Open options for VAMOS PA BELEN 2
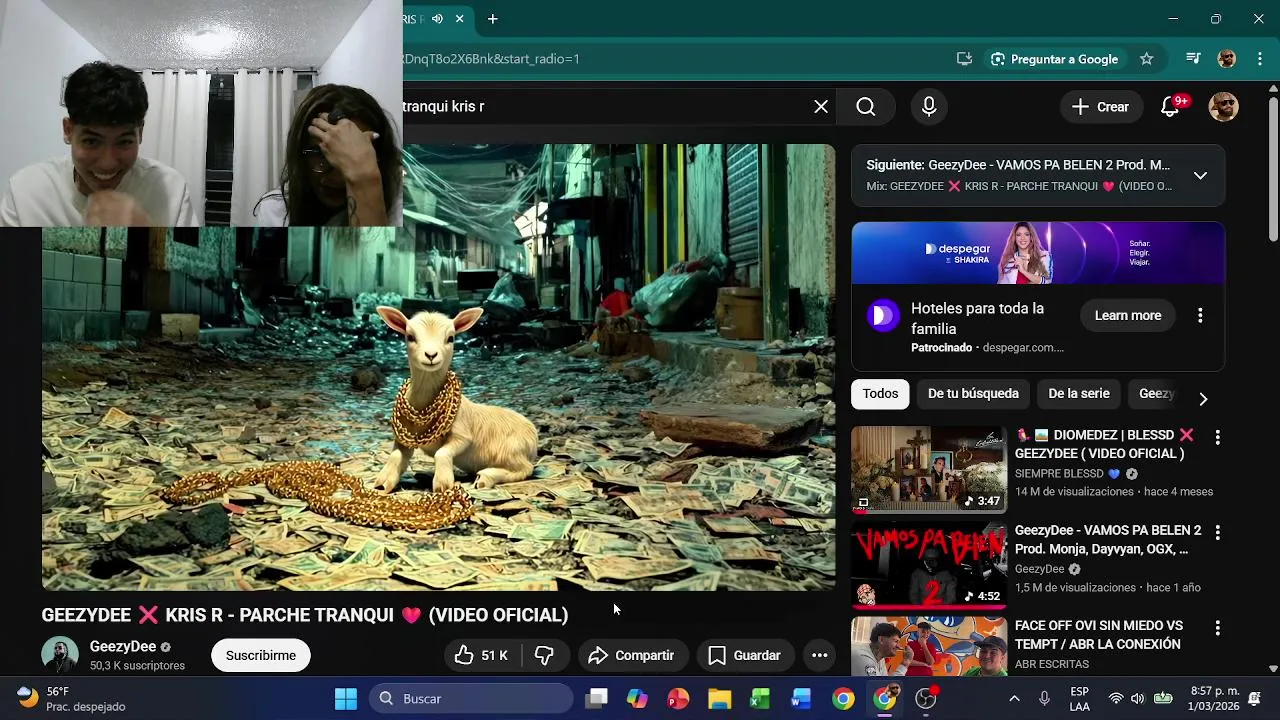The height and width of the screenshot is (720, 1280). tap(1217, 532)
